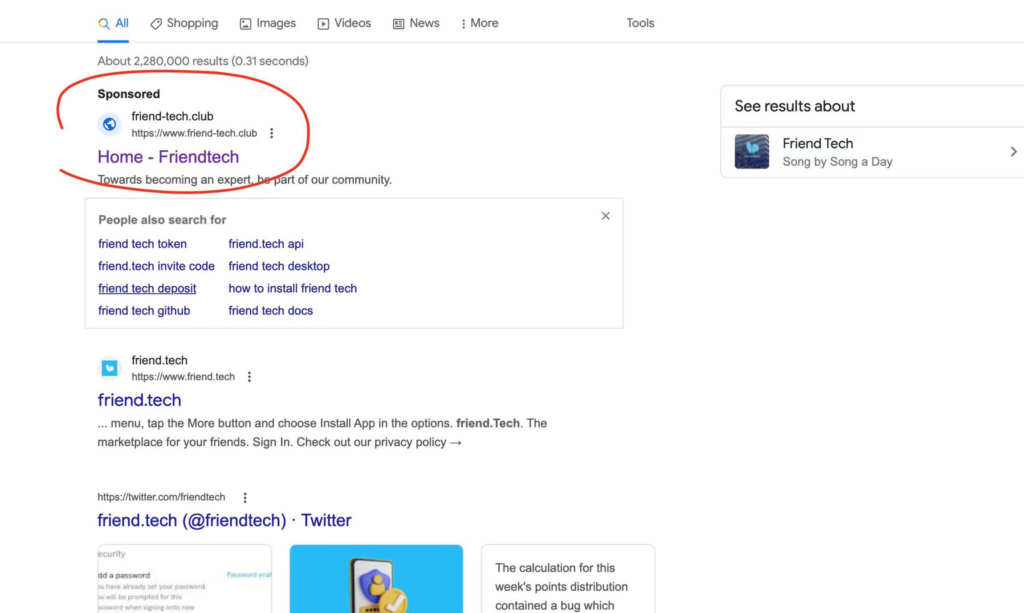Open the password security tweet card
This screenshot has width=1024, height=613.
[184, 579]
